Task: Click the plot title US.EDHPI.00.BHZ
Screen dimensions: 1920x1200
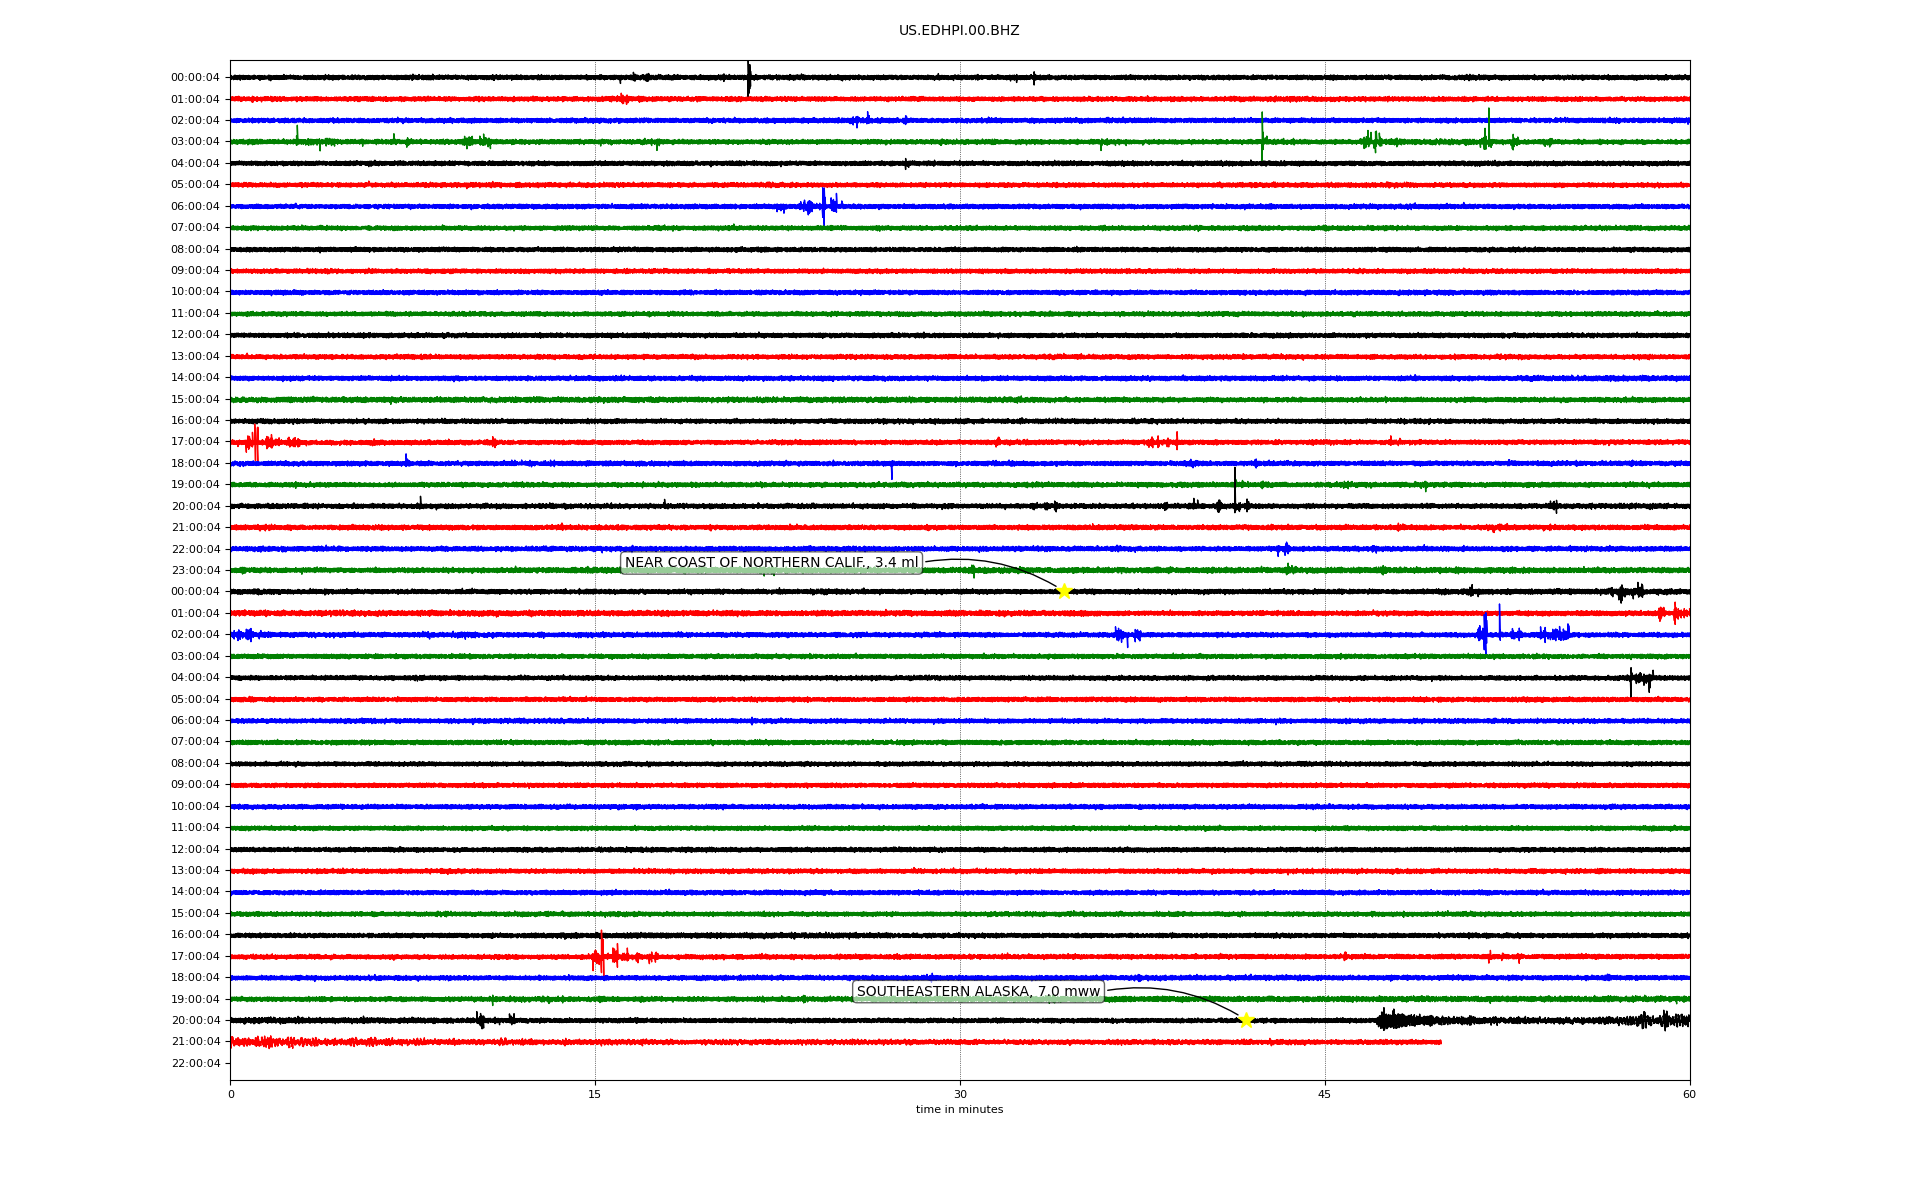Action: 959,31
